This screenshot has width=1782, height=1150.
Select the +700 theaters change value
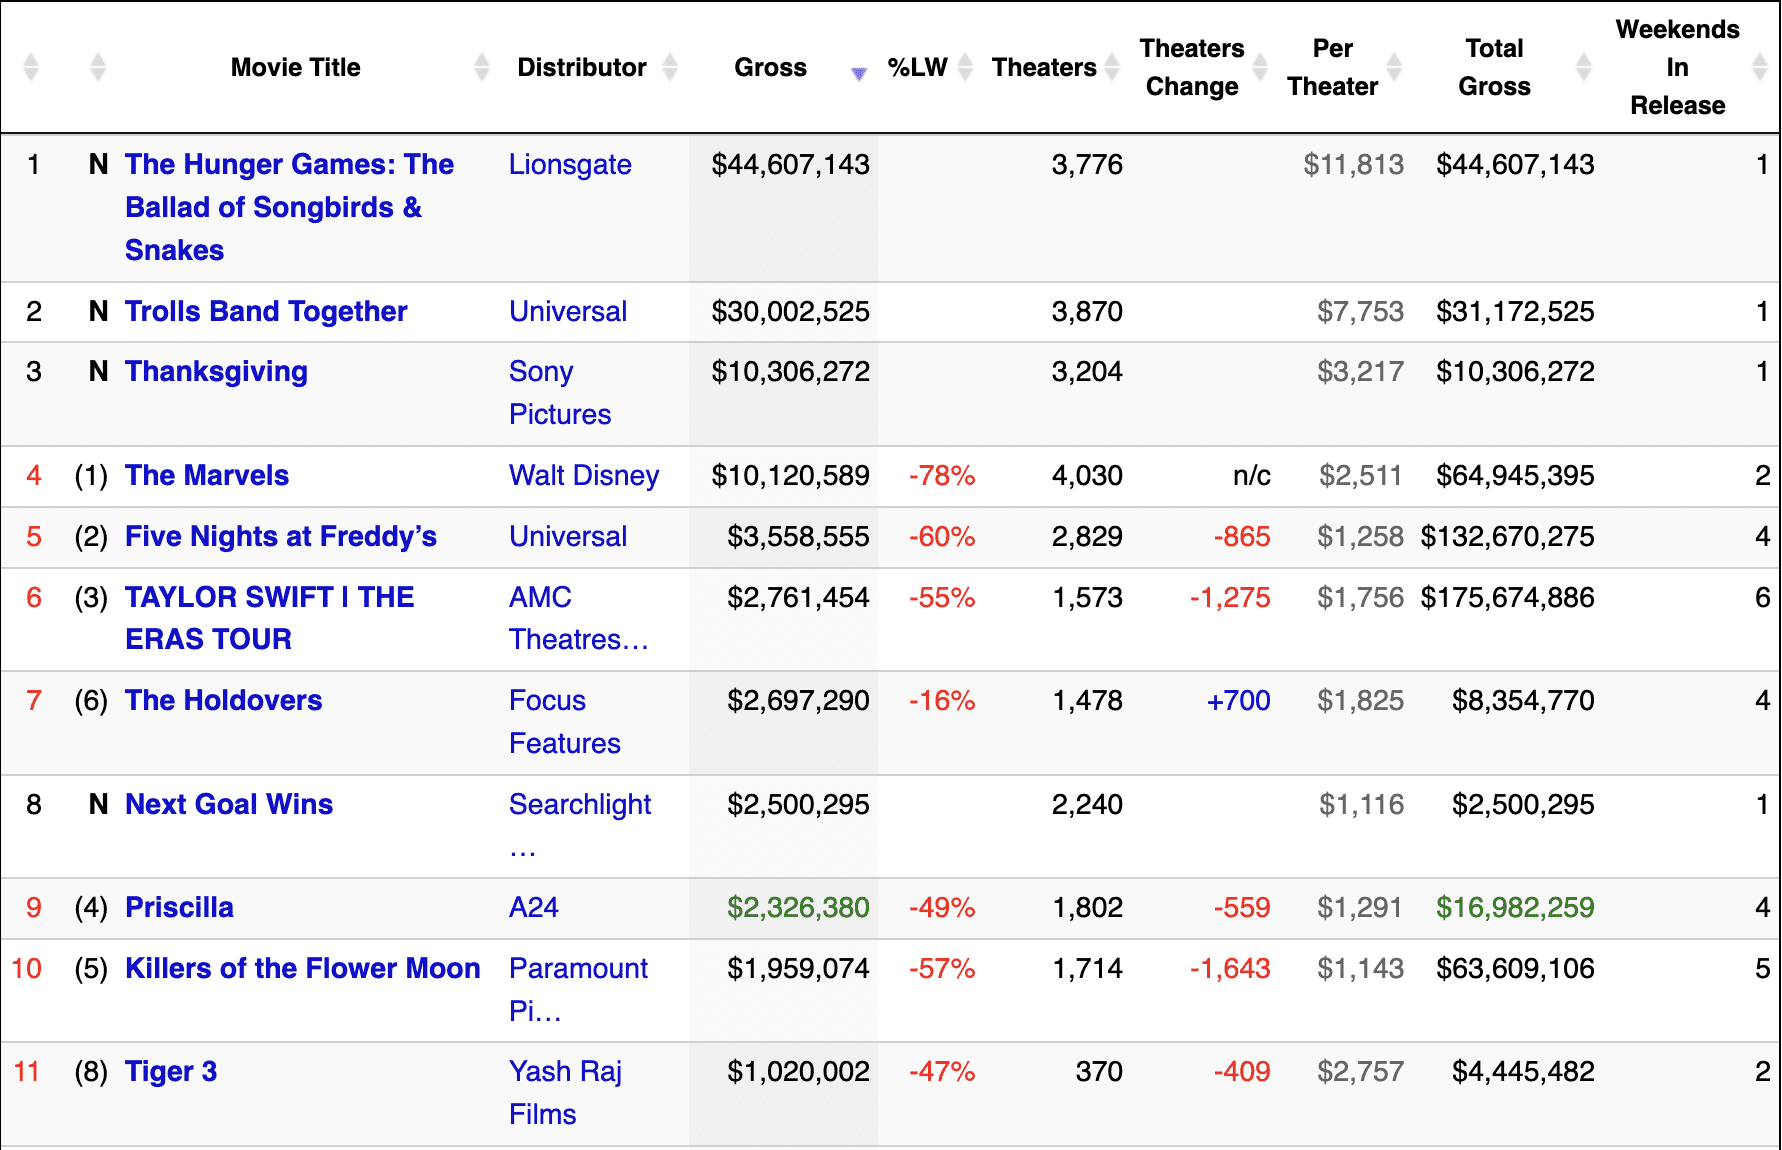pyautogui.click(x=1238, y=701)
